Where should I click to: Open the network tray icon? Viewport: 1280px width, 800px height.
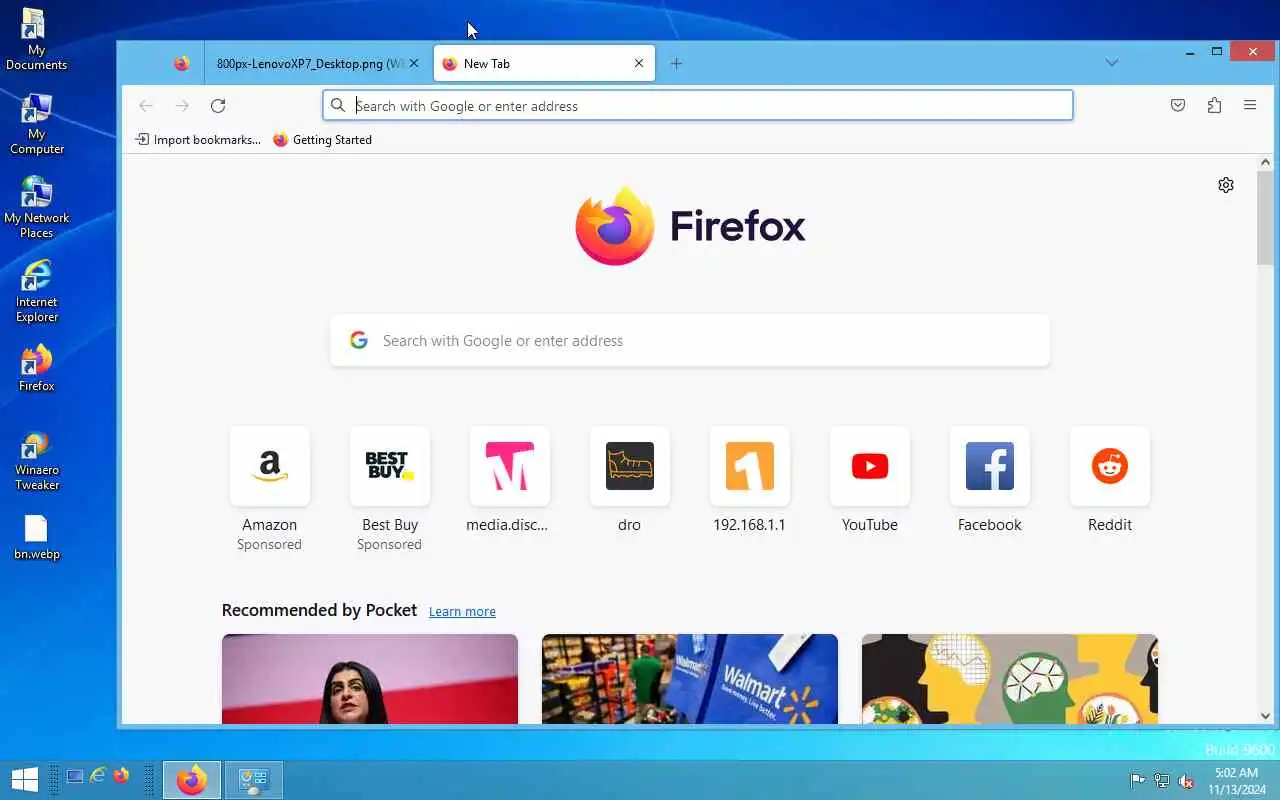coord(1161,780)
